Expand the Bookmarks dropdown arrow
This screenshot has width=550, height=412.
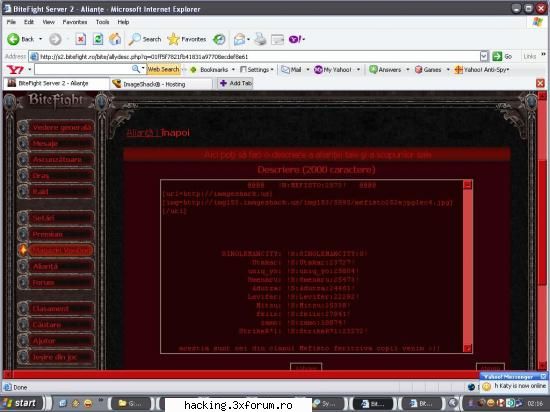click(233, 69)
